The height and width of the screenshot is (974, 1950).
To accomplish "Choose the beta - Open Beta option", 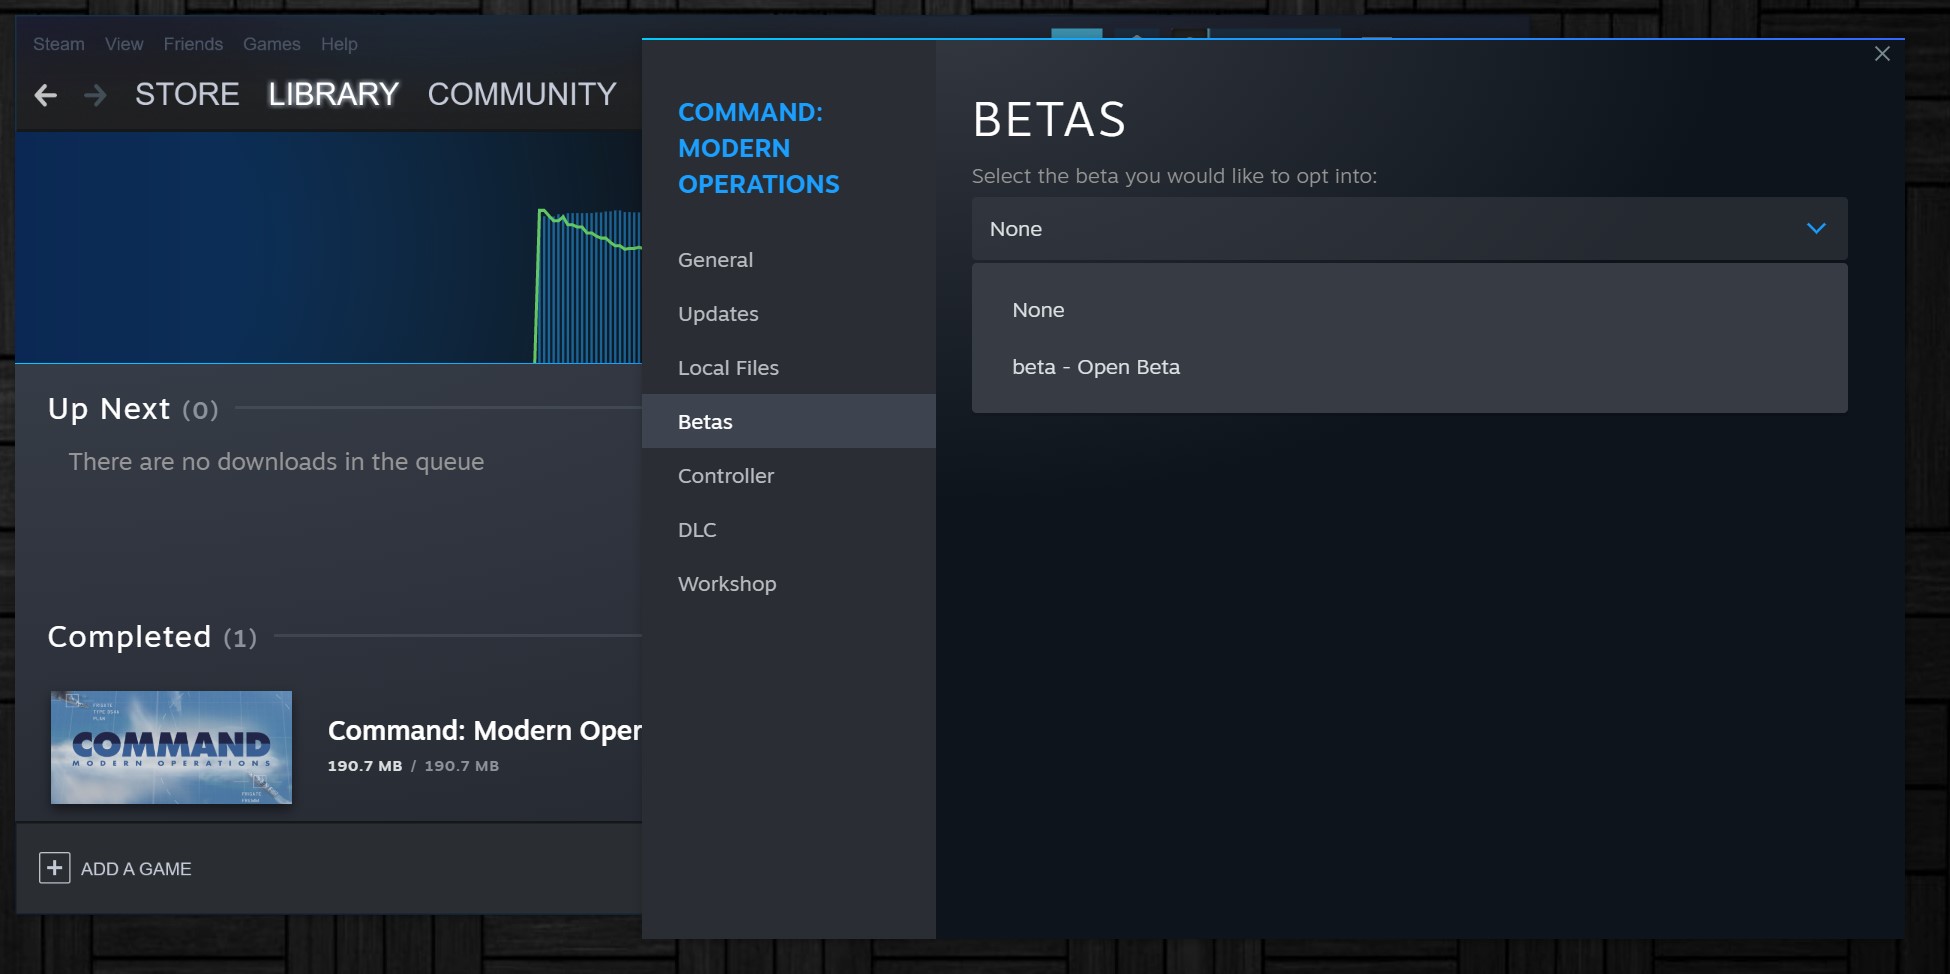I will 1409,367.
